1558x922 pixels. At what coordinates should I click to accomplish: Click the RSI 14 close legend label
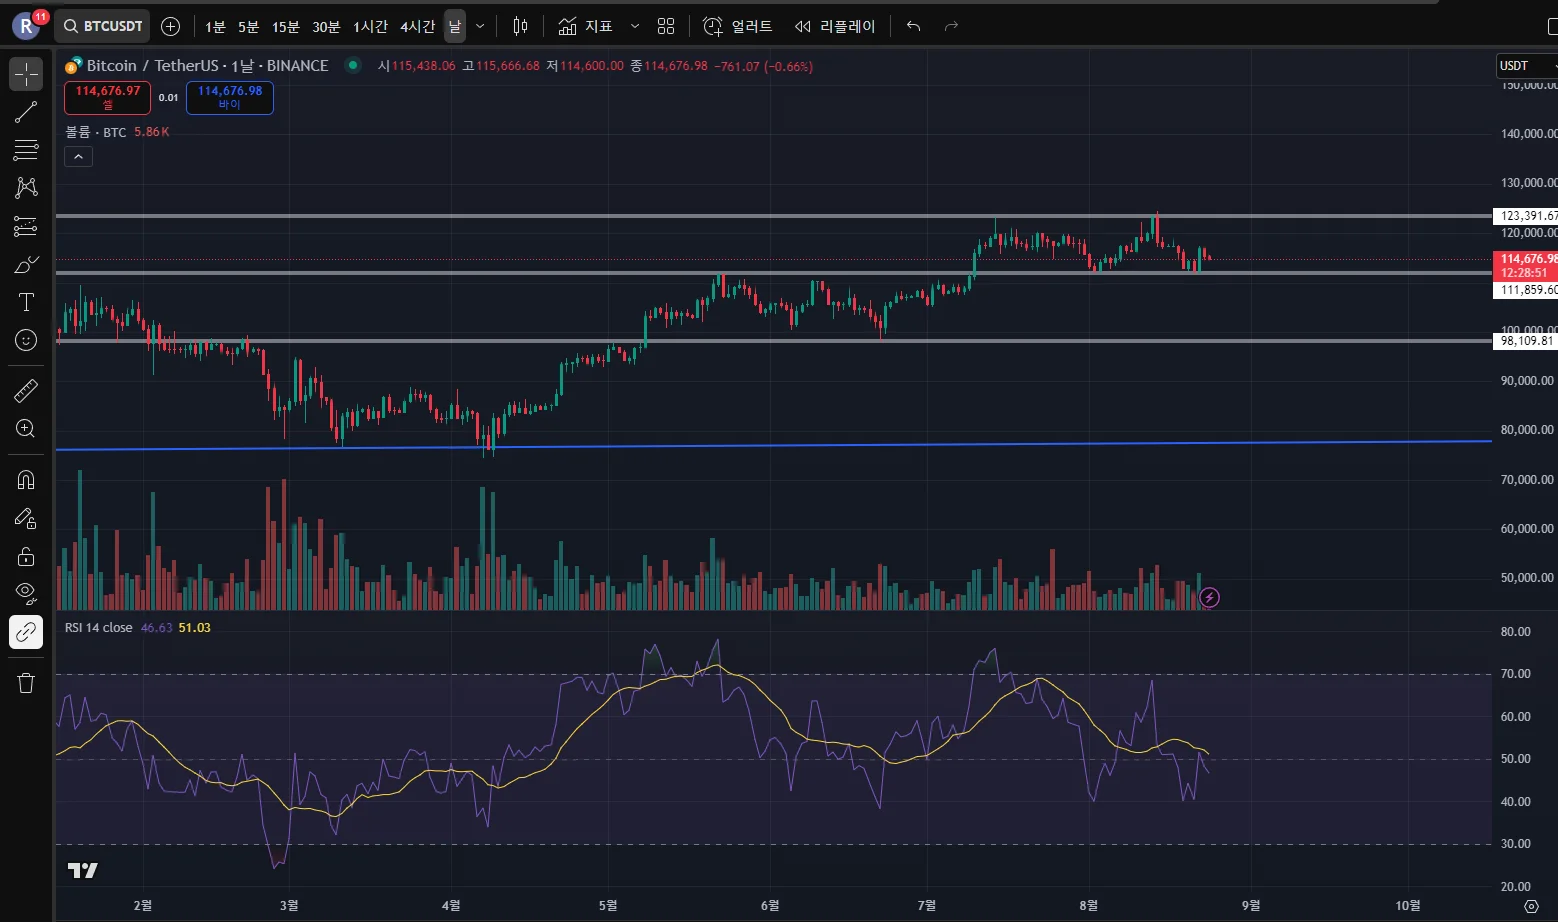coord(99,628)
